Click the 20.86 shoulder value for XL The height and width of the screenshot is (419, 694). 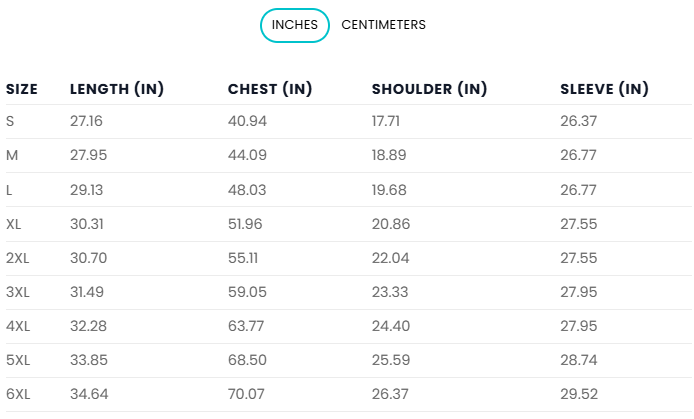[391, 224]
